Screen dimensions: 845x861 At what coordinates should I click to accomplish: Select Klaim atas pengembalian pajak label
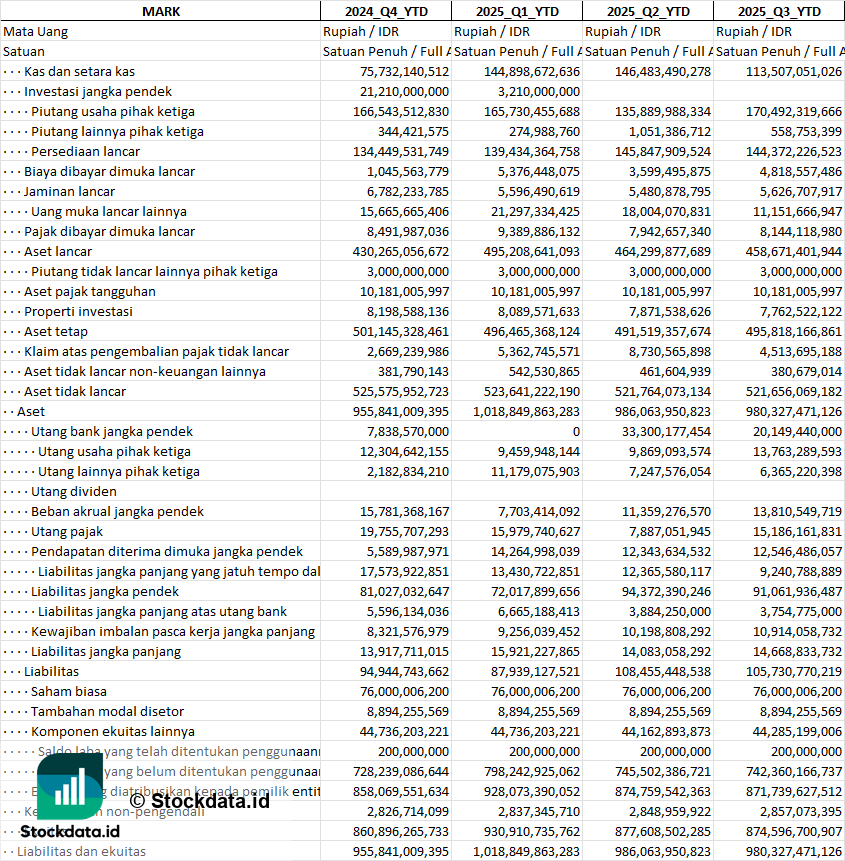156,351
